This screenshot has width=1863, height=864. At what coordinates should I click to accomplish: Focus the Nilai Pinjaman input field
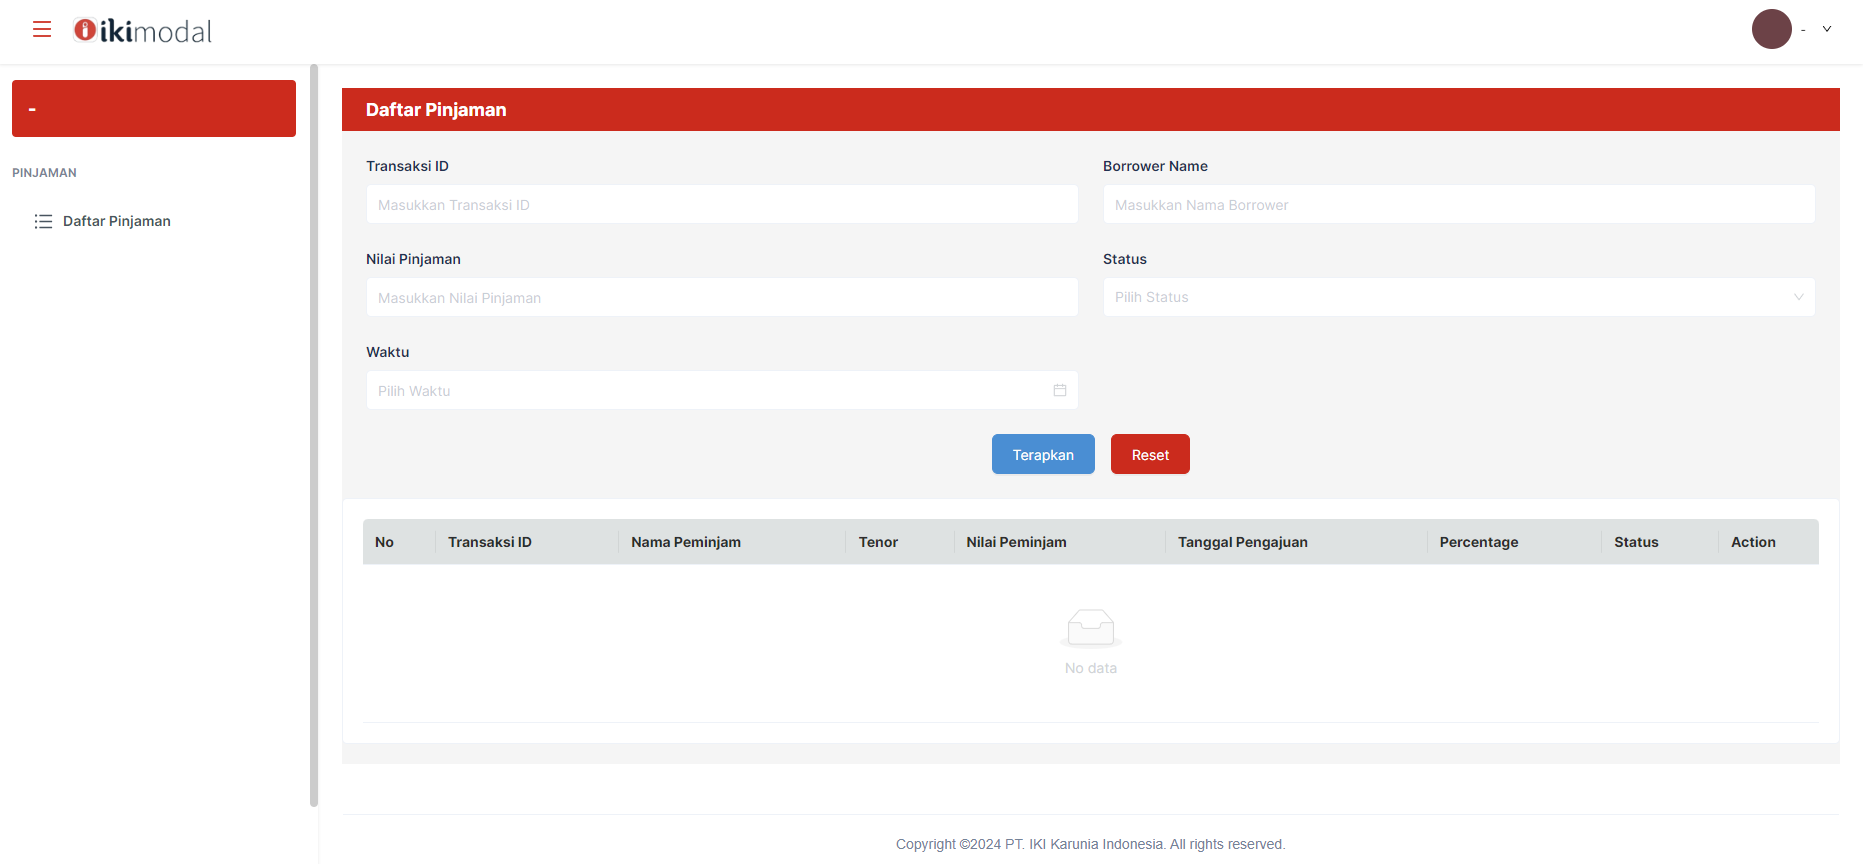click(x=721, y=297)
